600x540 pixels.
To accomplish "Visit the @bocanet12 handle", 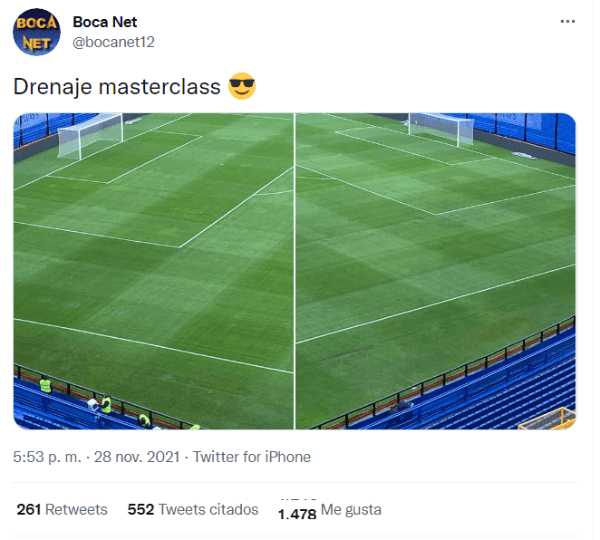I will (113, 41).
